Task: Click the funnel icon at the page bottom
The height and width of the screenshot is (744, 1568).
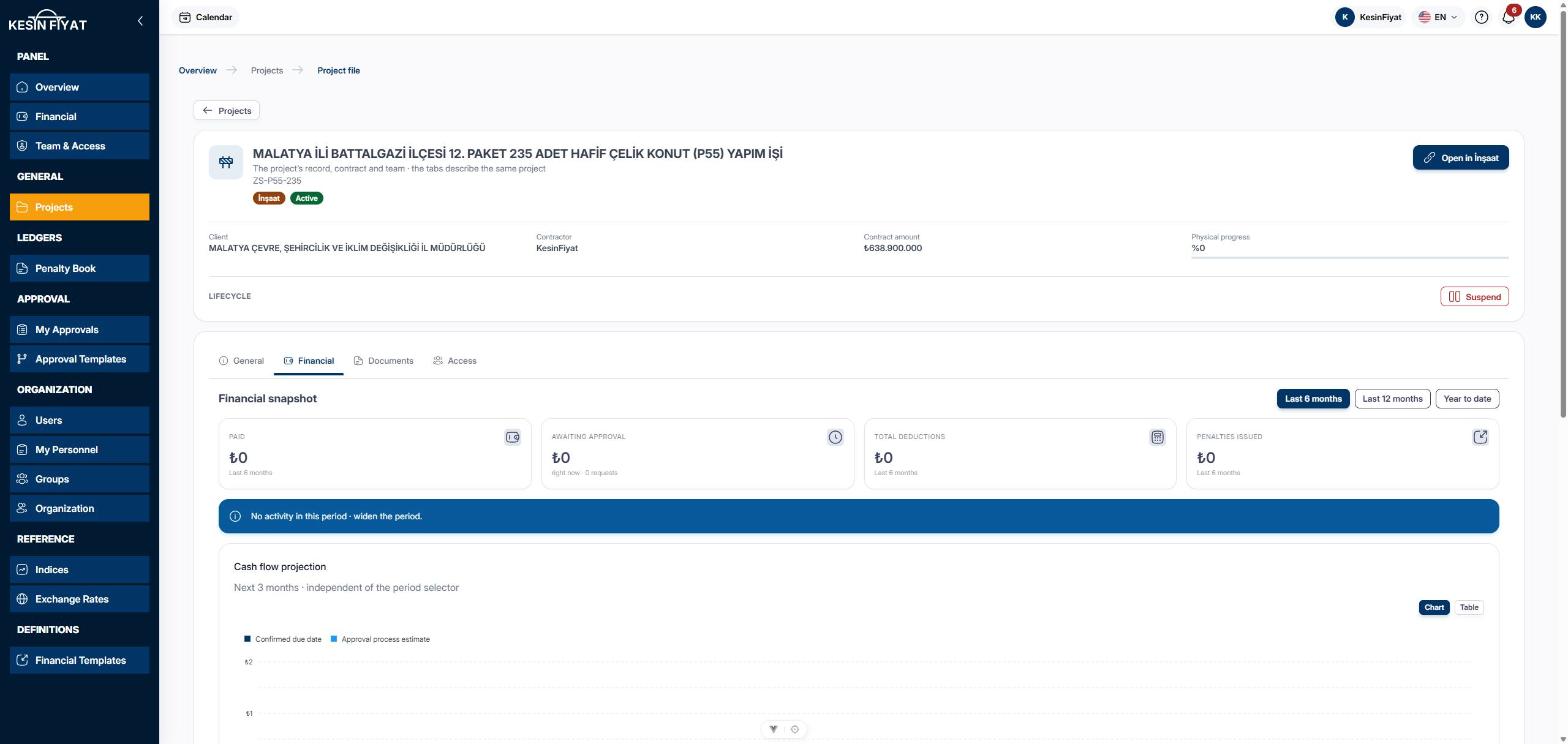Action: click(x=773, y=729)
